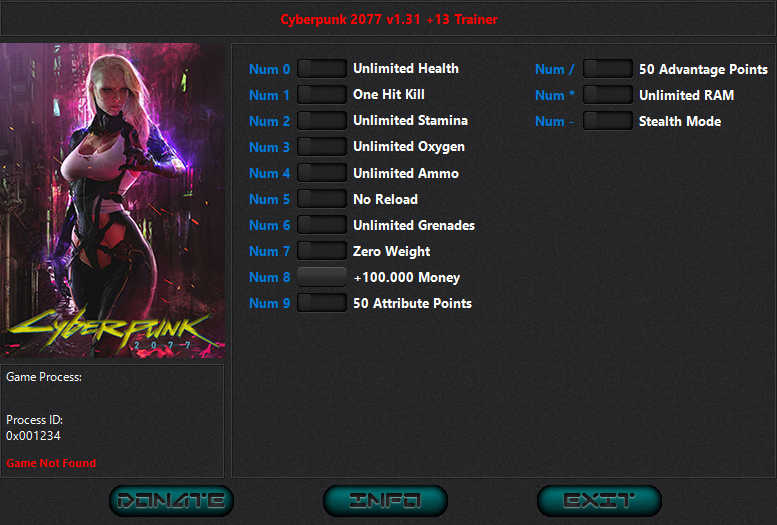Image resolution: width=777 pixels, height=525 pixels.
Task: Switch on Stealth Mode toggle
Action: 608,121
